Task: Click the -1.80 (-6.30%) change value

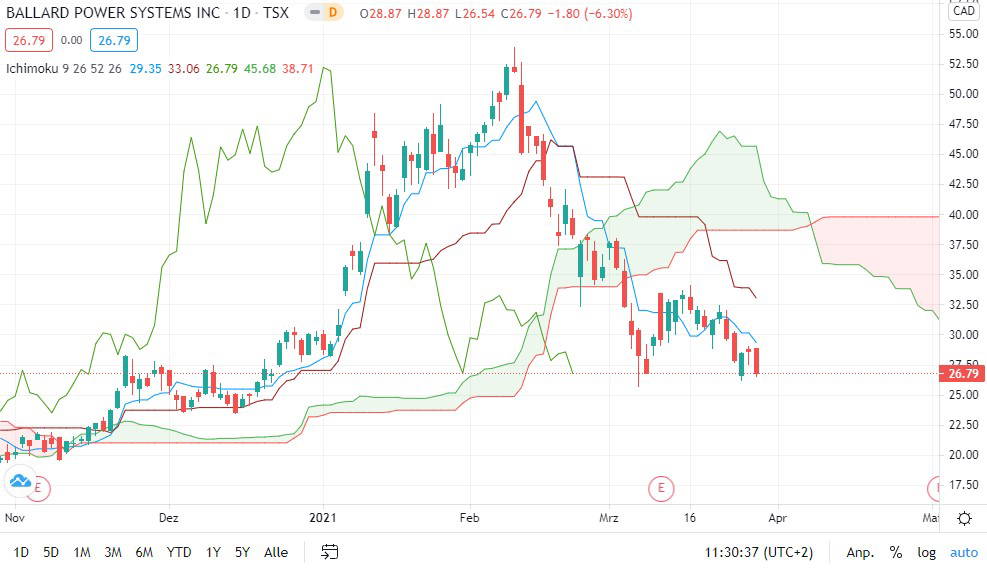Action: tap(589, 13)
